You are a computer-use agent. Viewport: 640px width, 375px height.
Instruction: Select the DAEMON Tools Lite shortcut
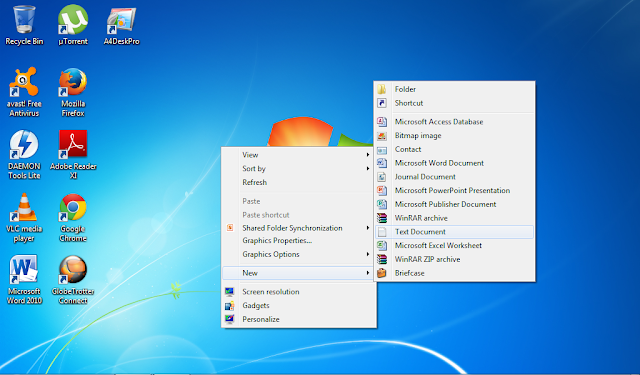pos(24,155)
